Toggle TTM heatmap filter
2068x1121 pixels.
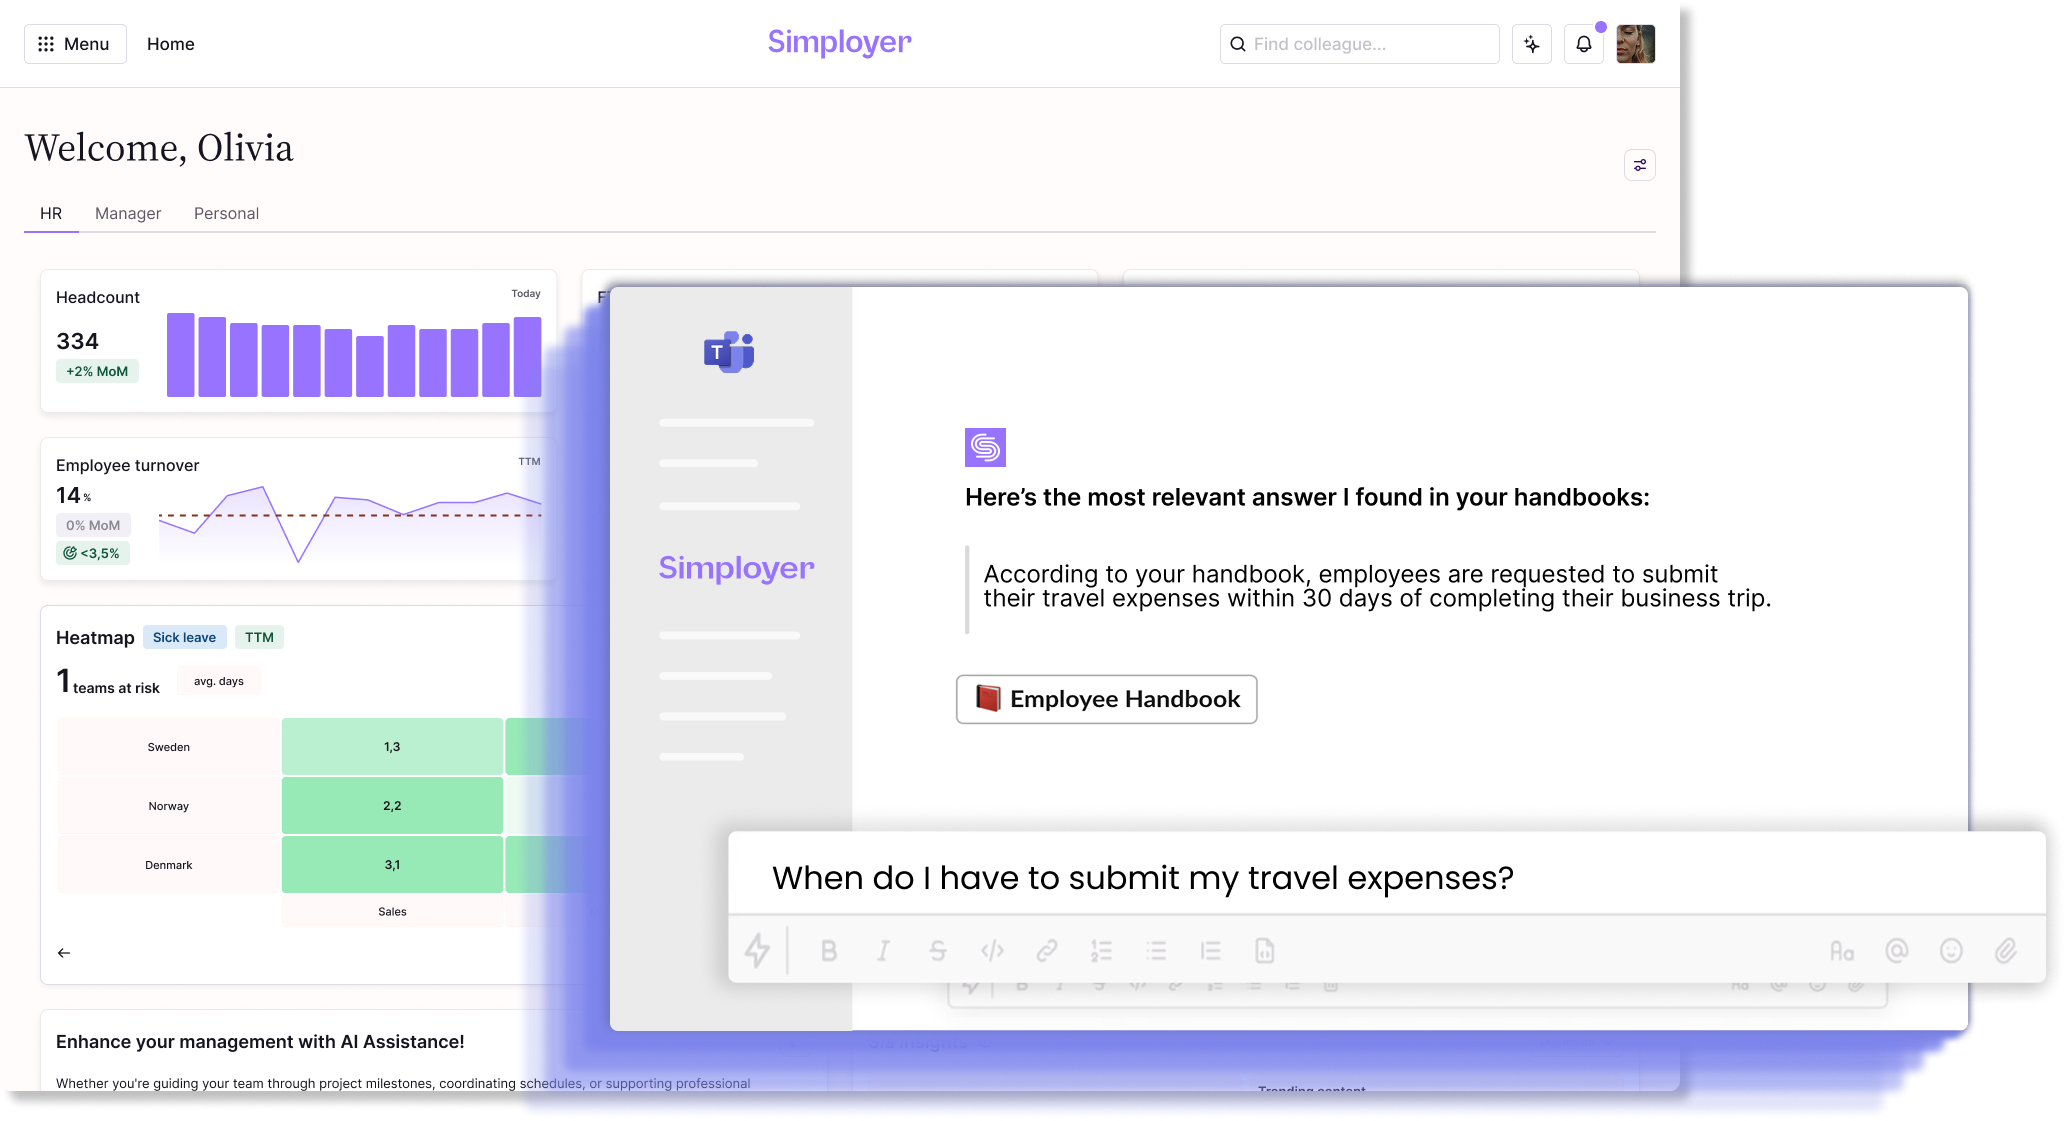[259, 637]
